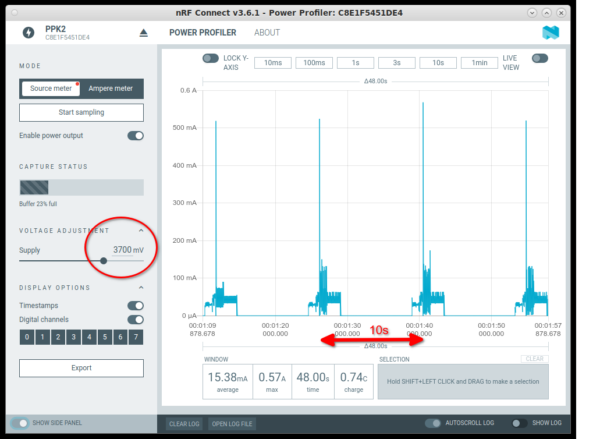Image resolution: width=600 pixels, height=439 pixels.
Task: Select digital channel 7 button
Action: [136, 337]
